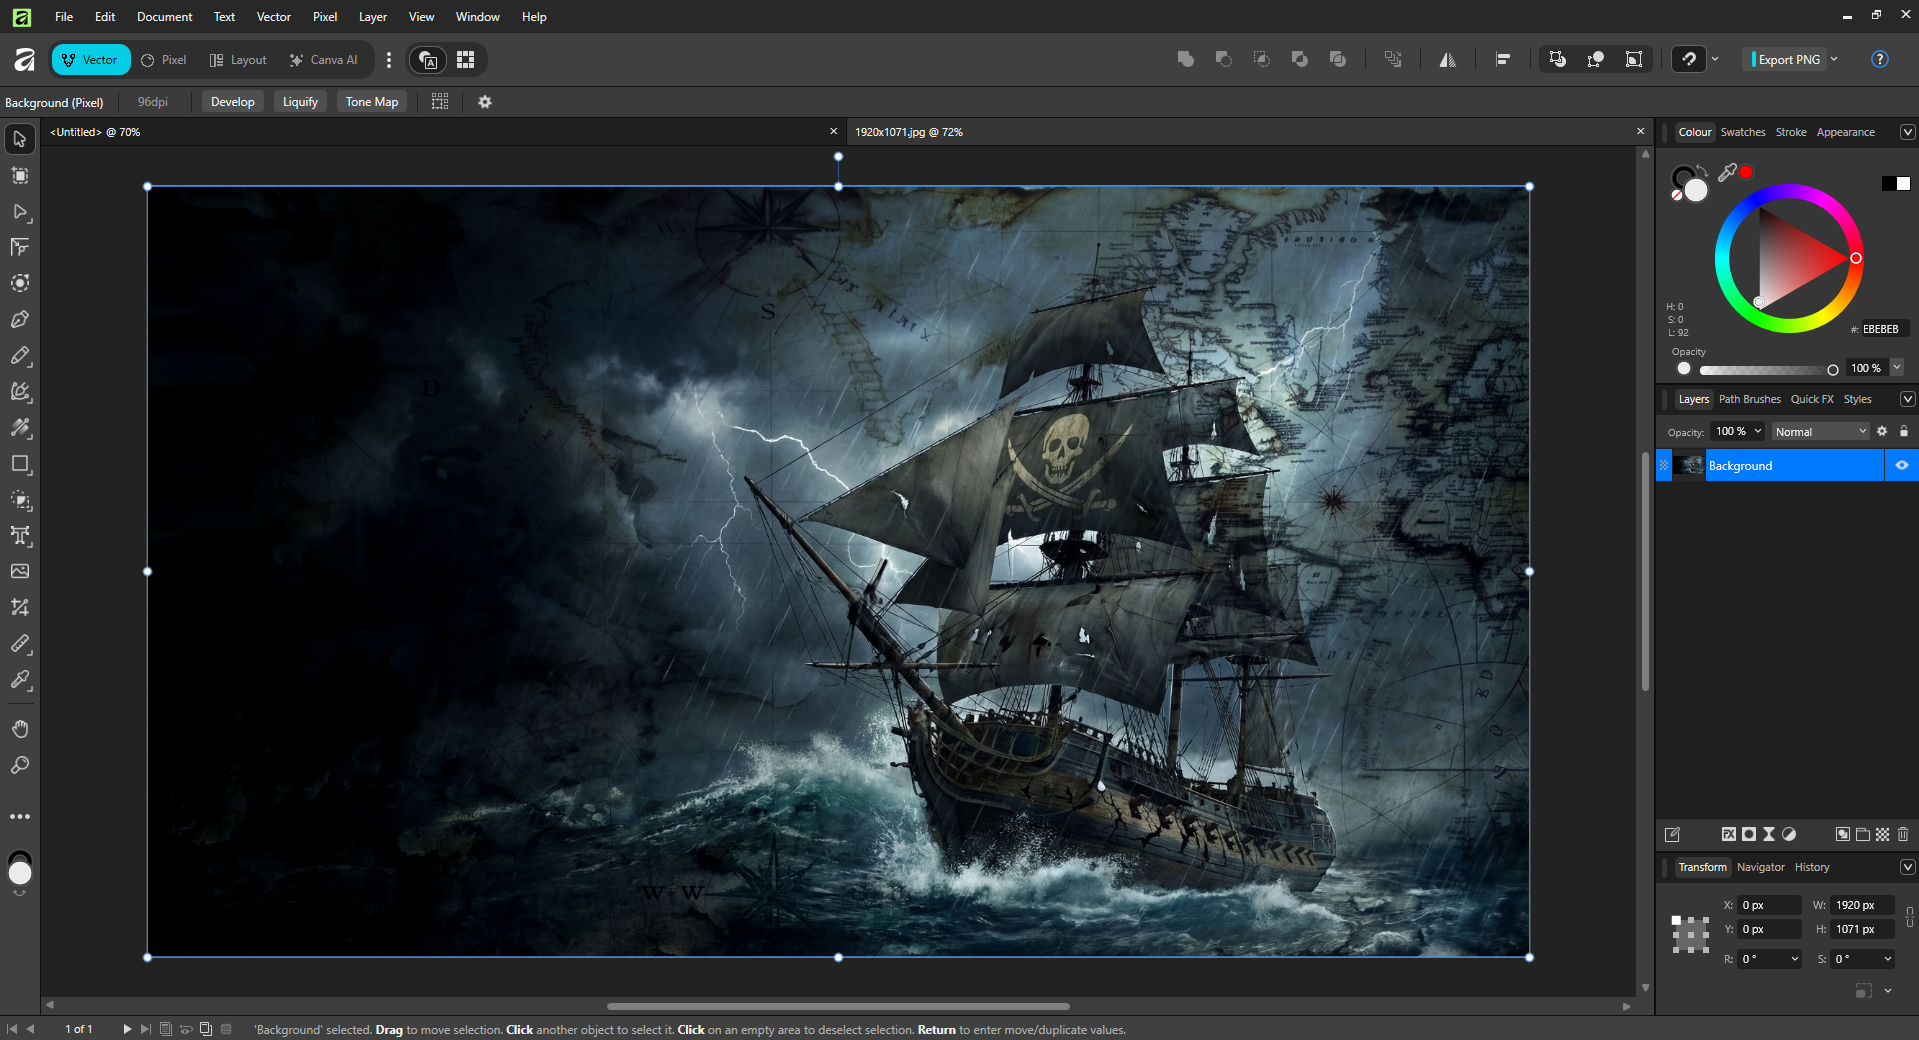Switch to the Vector studio
Image resolution: width=1919 pixels, height=1040 pixels.
point(91,60)
